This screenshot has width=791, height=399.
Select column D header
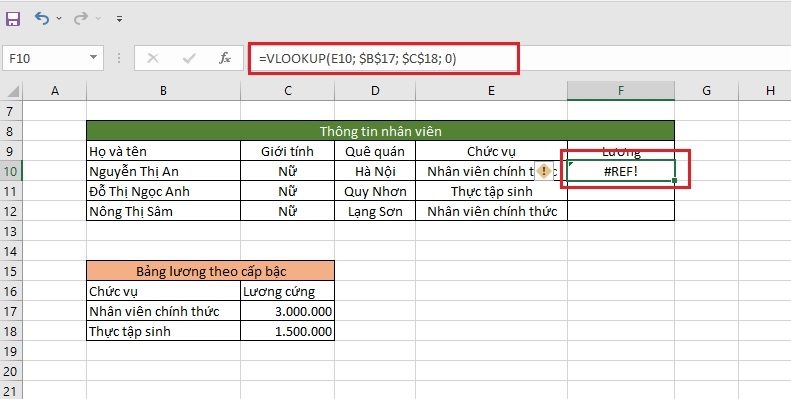[375, 91]
